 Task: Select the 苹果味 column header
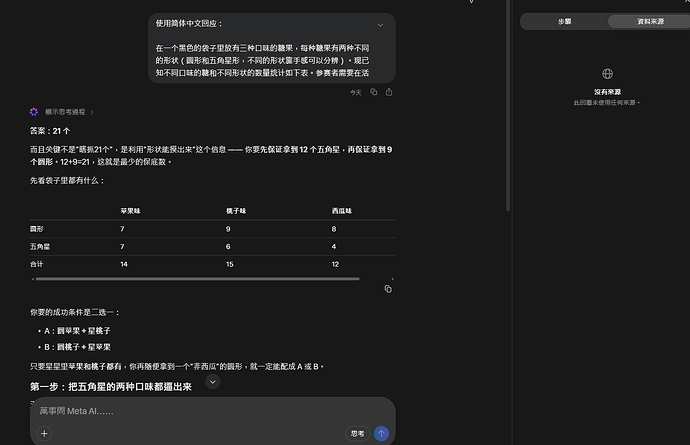pyautogui.click(x=130, y=211)
